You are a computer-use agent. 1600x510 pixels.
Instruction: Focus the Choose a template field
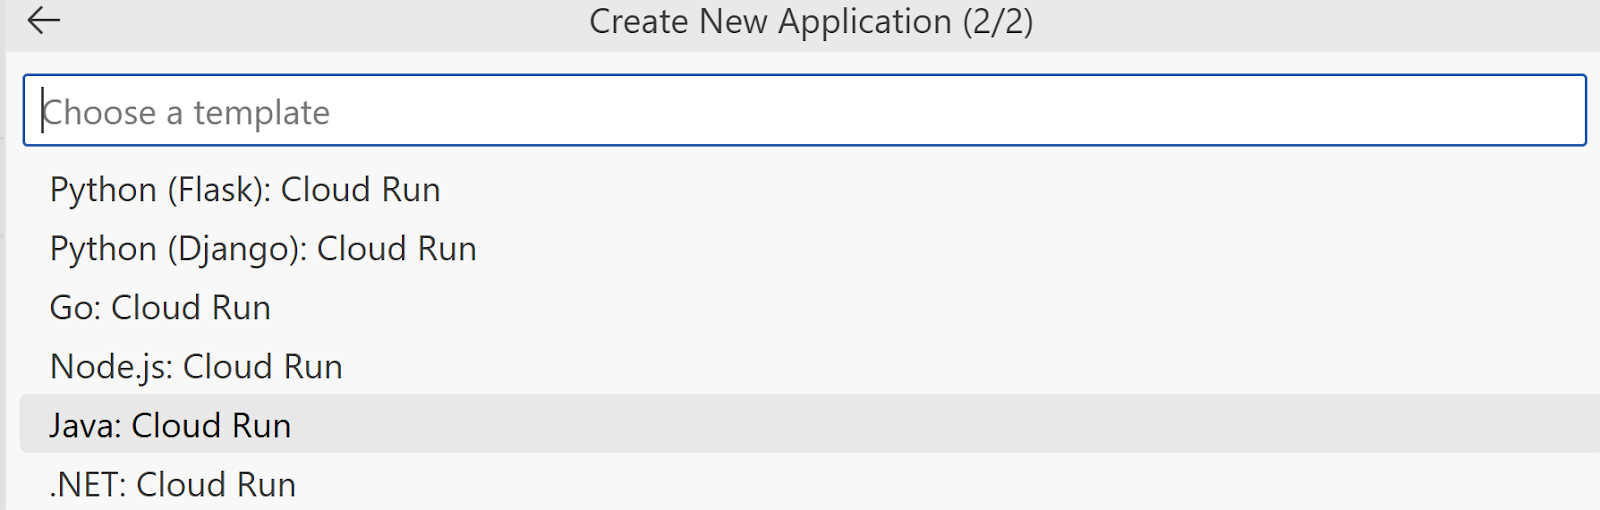[x=804, y=111]
